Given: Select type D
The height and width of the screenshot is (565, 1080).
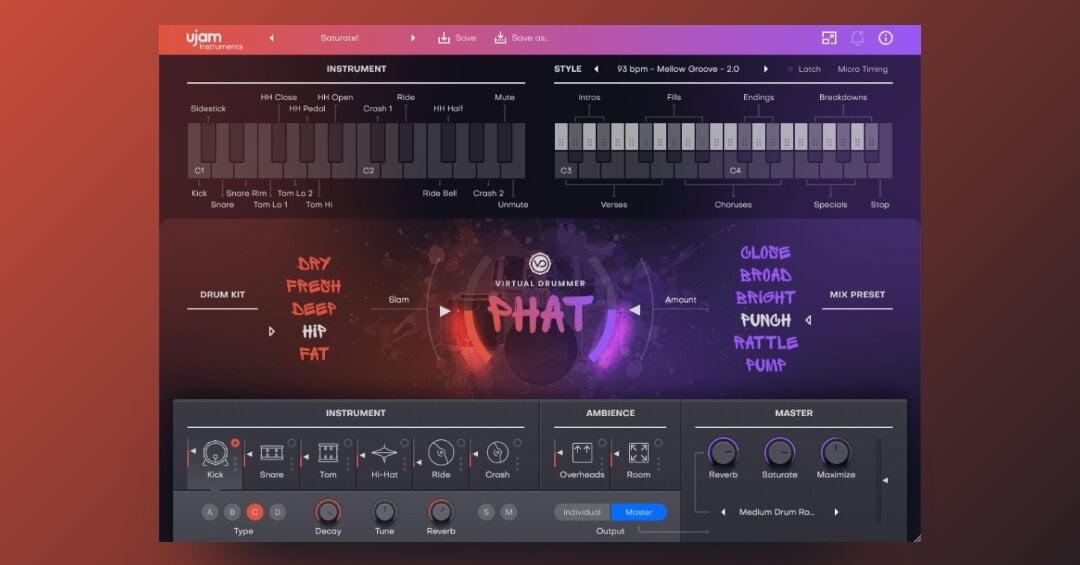Looking at the screenshot, I should pos(278,512).
